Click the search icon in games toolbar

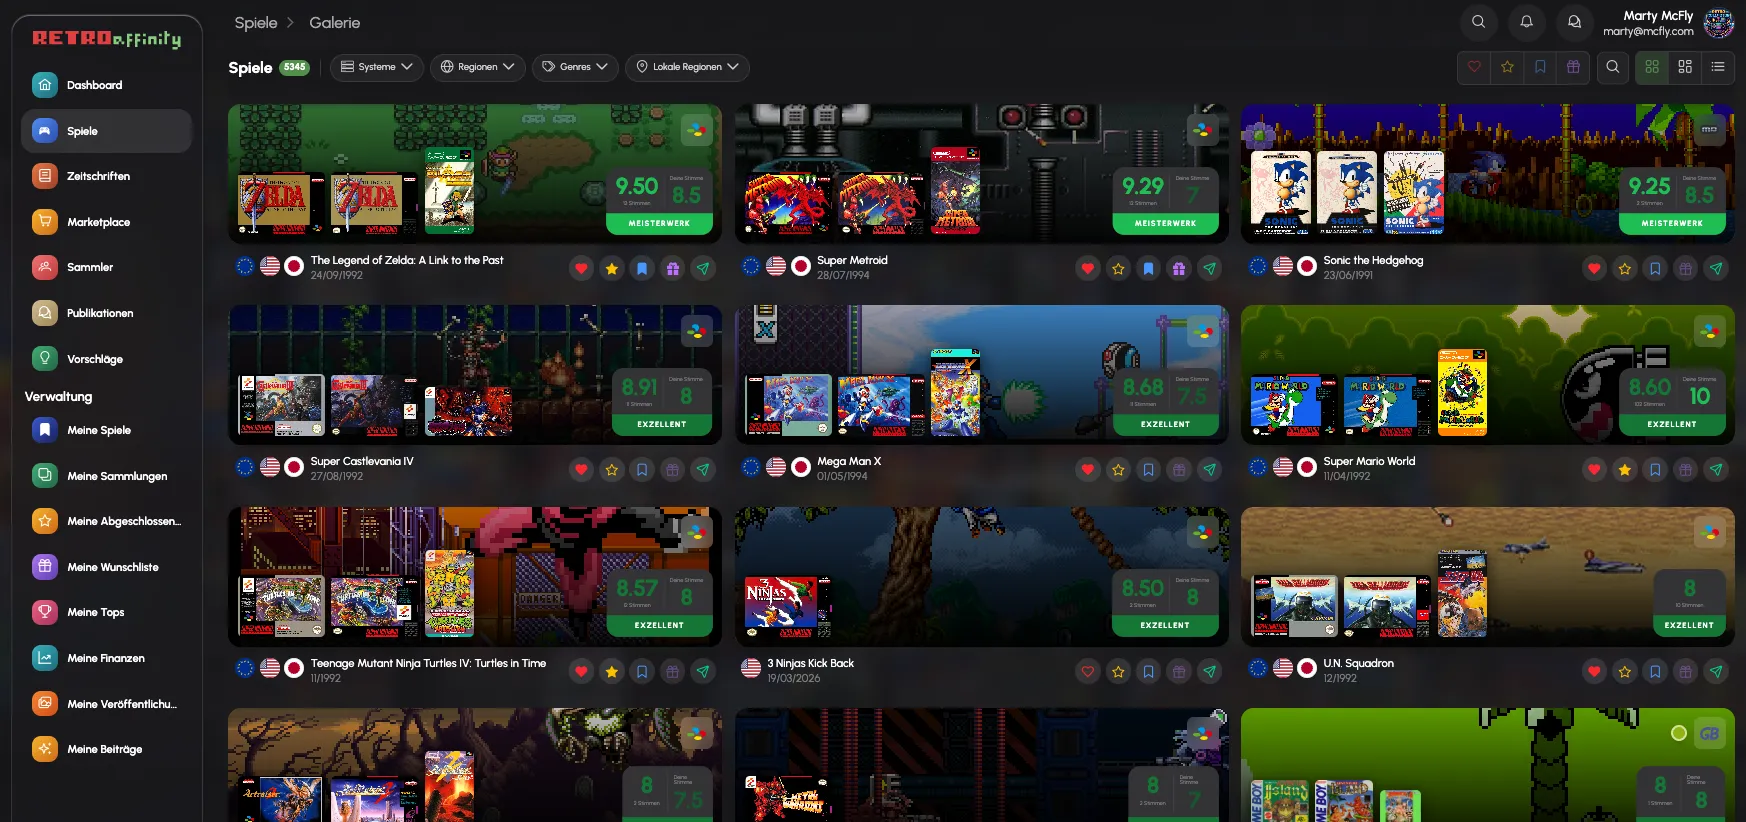1613,67
